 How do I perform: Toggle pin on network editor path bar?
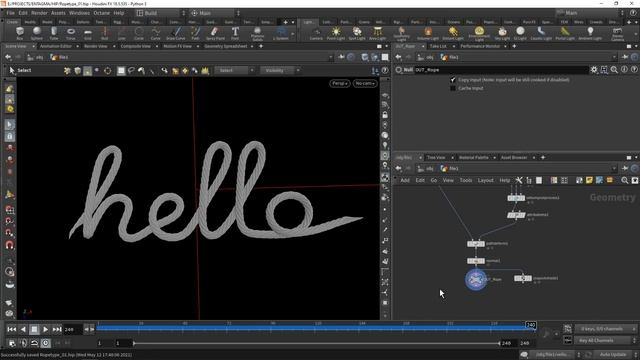(625, 168)
